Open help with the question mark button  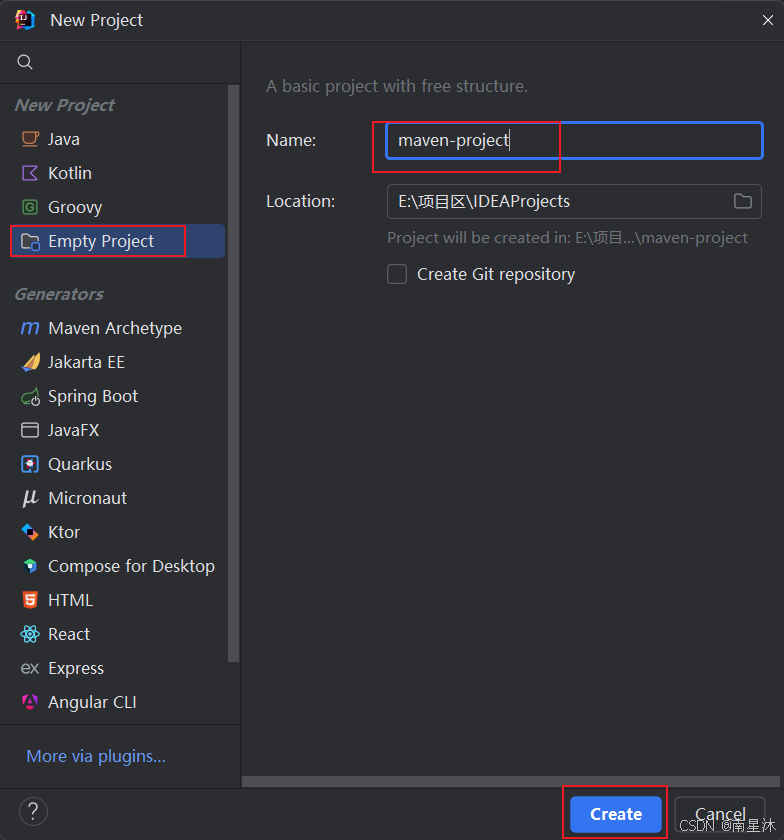click(33, 812)
